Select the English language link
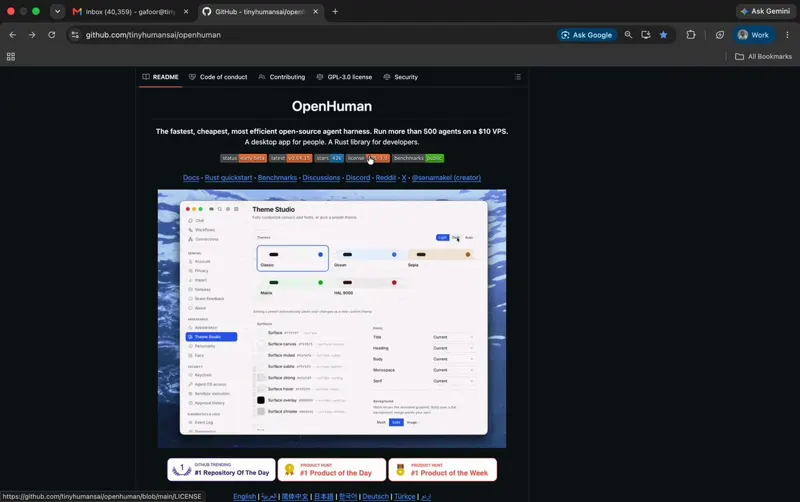The width and height of the screenshot is (800, 502). pyautogui.click(x=244, y=496)
